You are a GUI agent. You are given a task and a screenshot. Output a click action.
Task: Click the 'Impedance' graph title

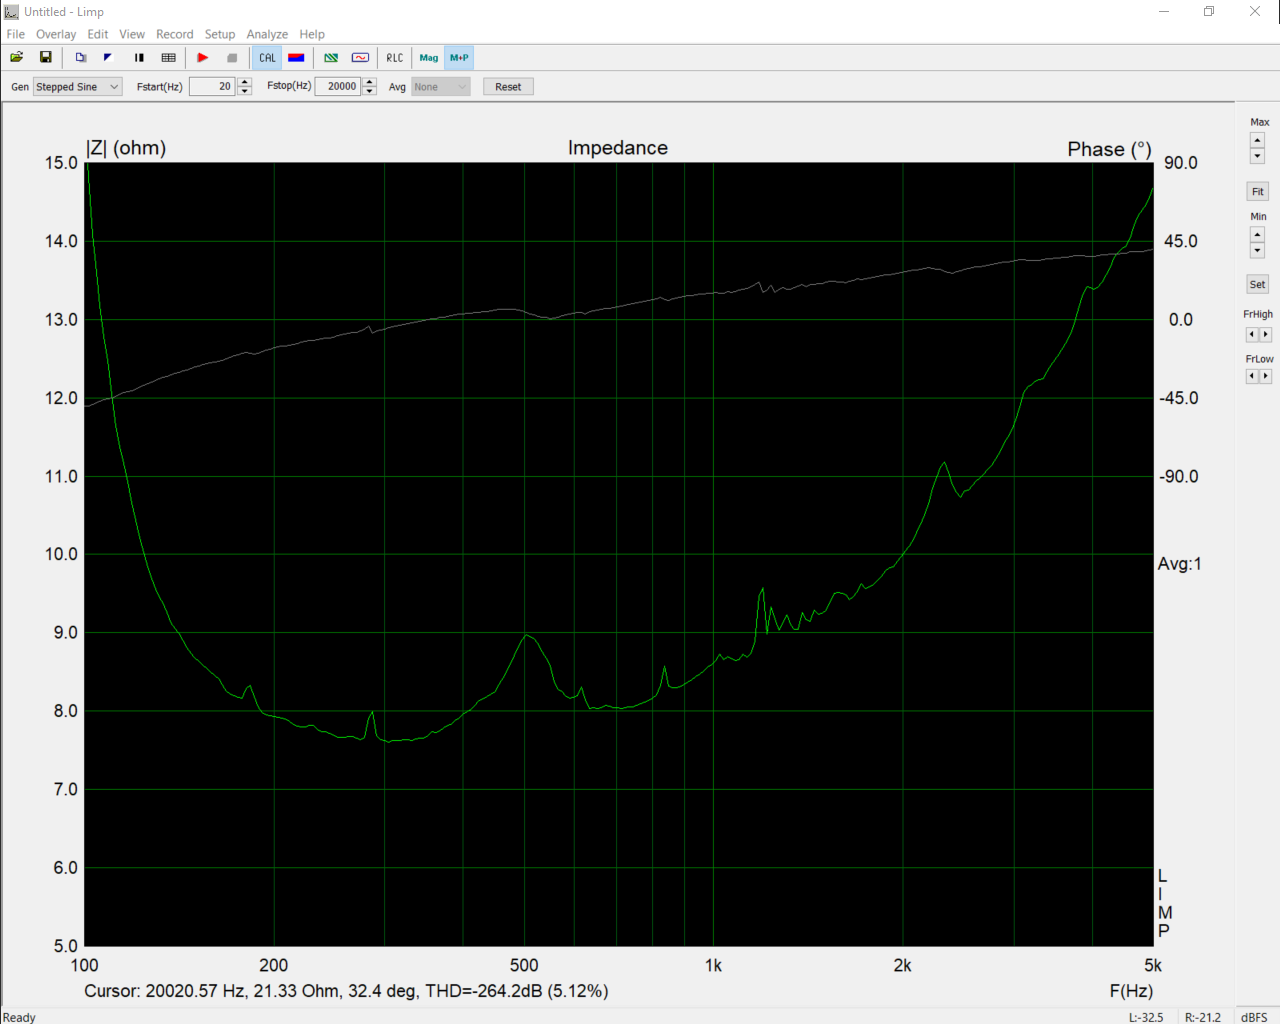point(618,148)
